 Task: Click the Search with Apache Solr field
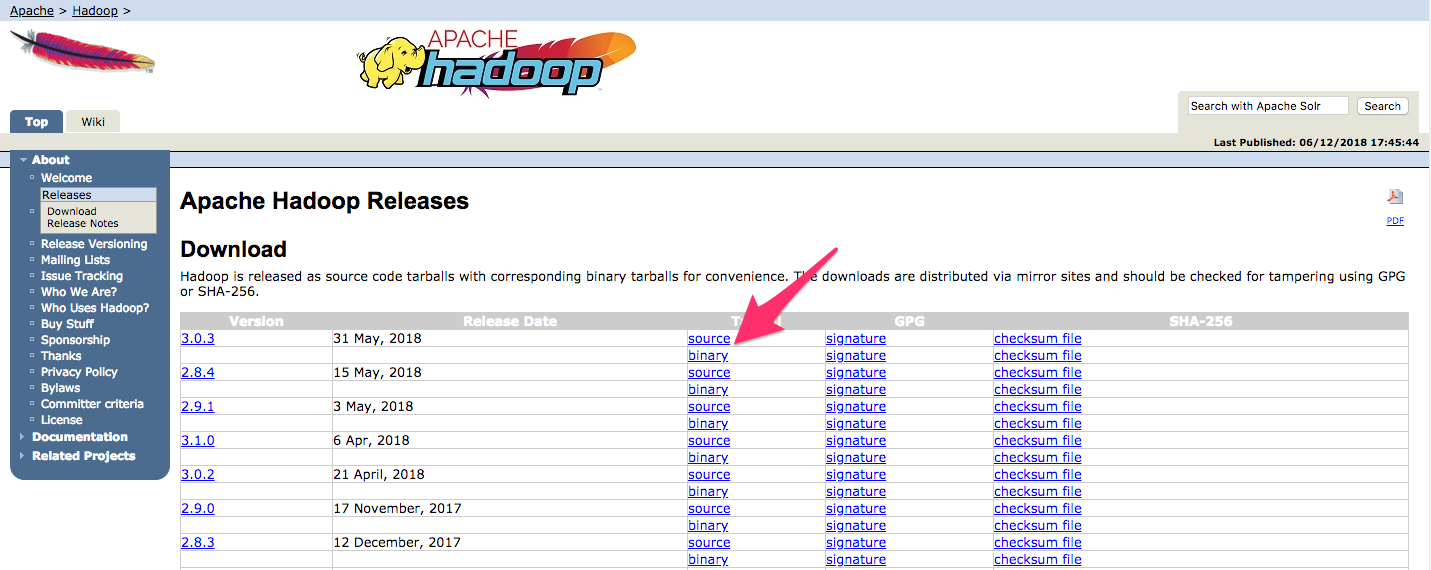point(1268,106)
